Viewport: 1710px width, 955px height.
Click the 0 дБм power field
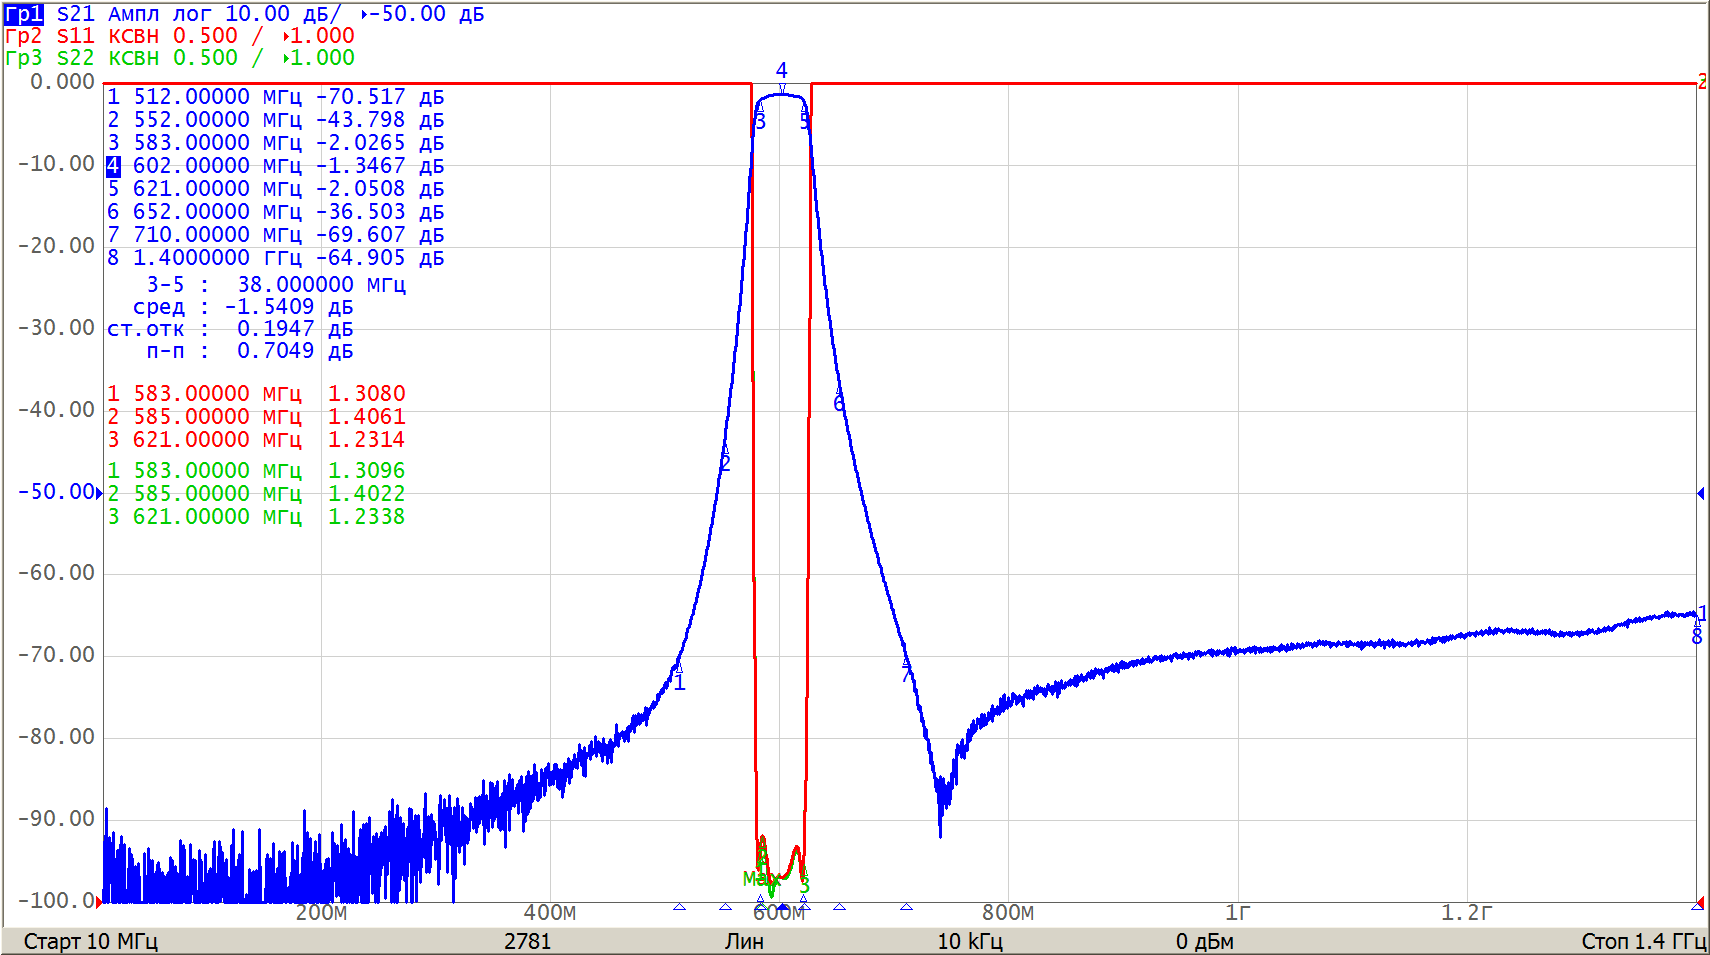click(x=1205, y=941)
